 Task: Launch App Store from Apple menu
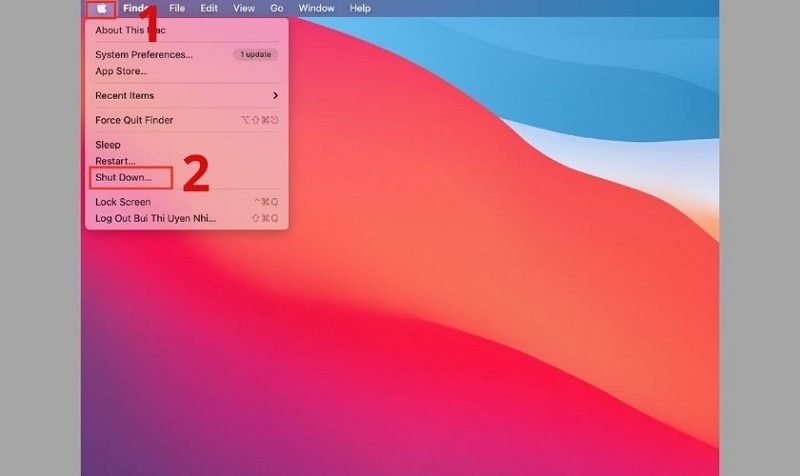[x=121, y=71]
